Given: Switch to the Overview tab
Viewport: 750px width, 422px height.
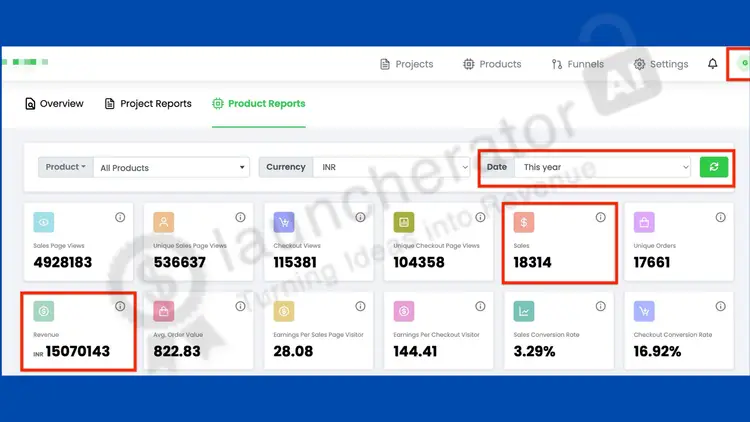Looking at the screenshot, I should (54, 104).
